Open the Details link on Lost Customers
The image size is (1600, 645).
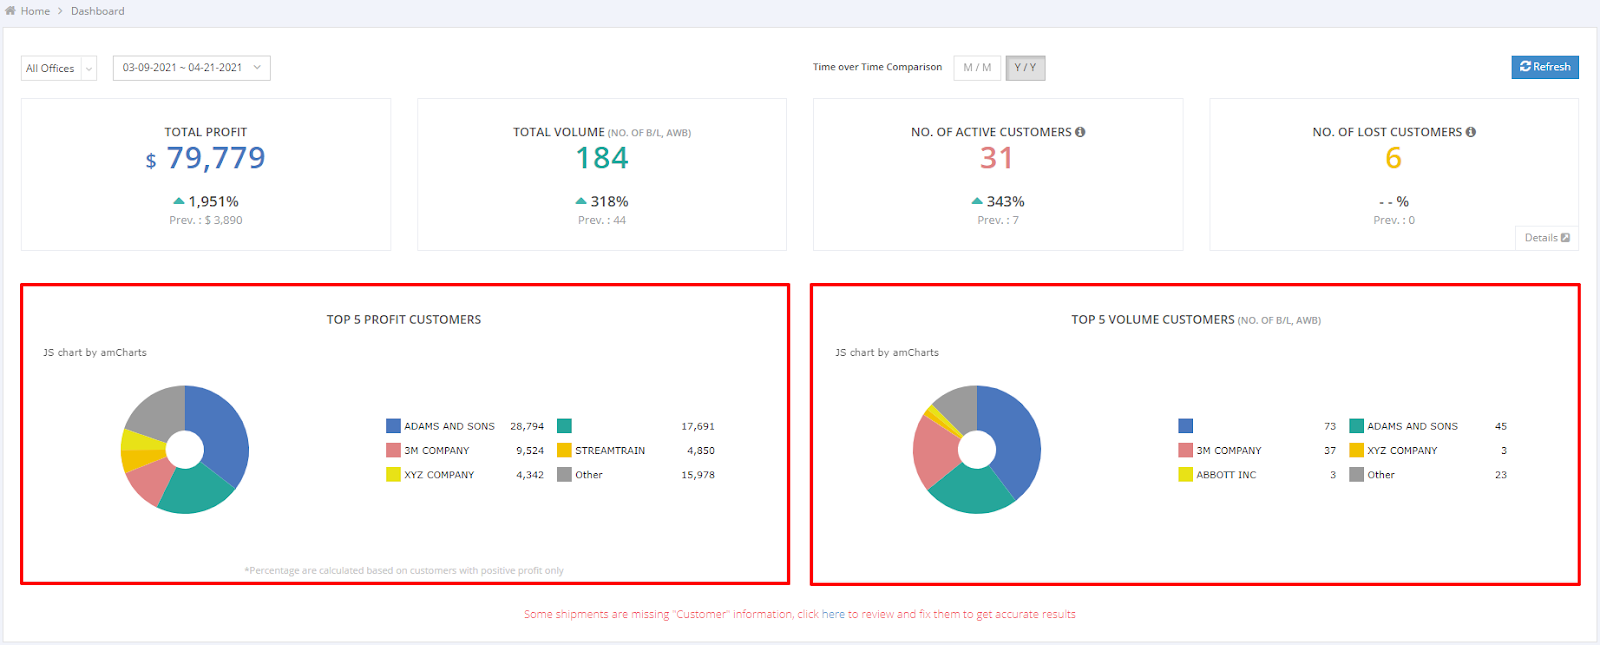(x=1546, y=238)
